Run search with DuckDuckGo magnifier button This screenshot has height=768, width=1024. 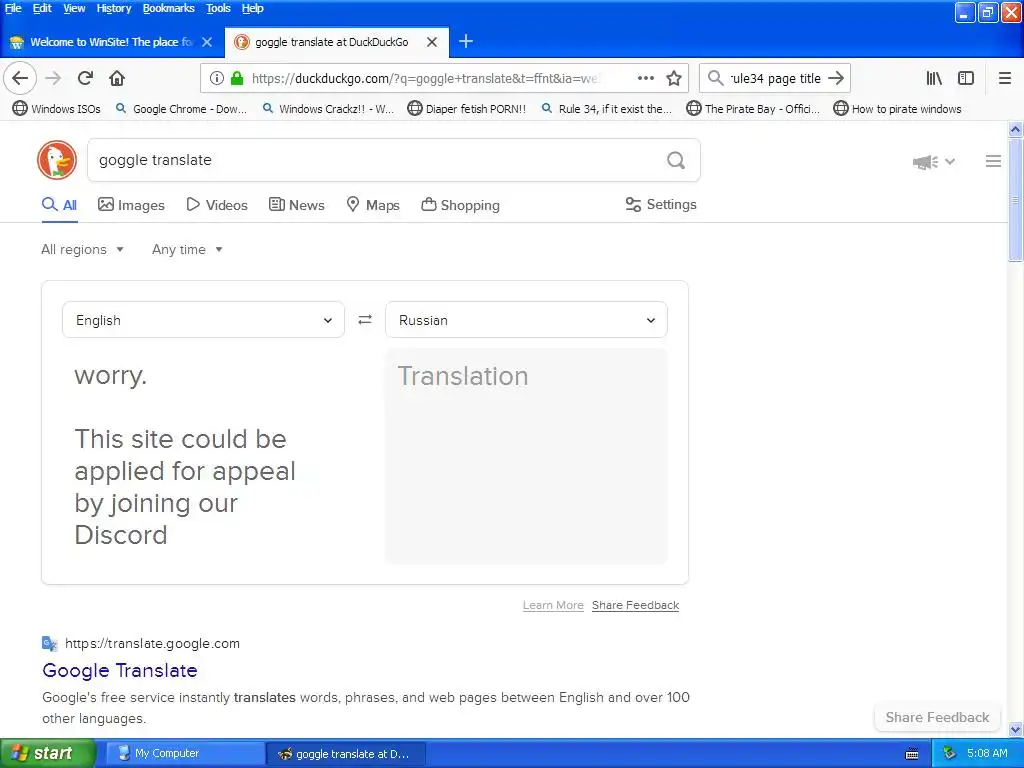pos(676,160)
